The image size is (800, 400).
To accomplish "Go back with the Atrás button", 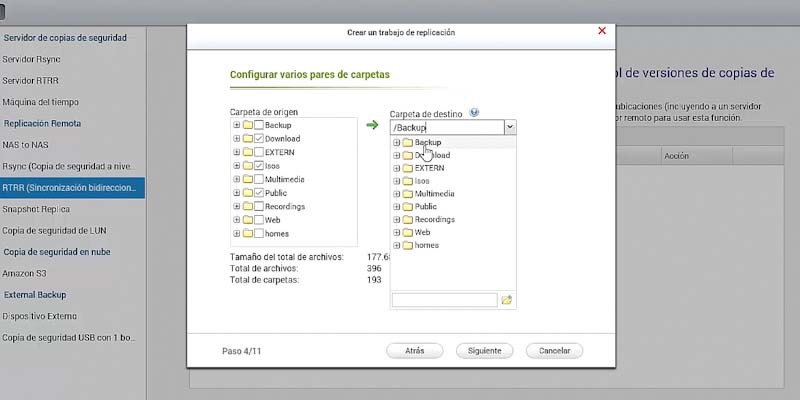I will click(415, 351).
